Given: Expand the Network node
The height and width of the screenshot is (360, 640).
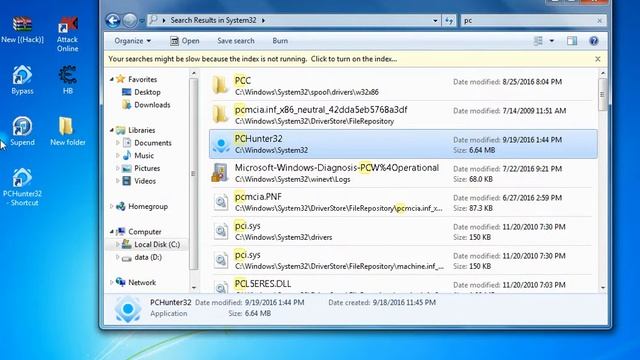Looking at the screenshot, I should [112, 282].
